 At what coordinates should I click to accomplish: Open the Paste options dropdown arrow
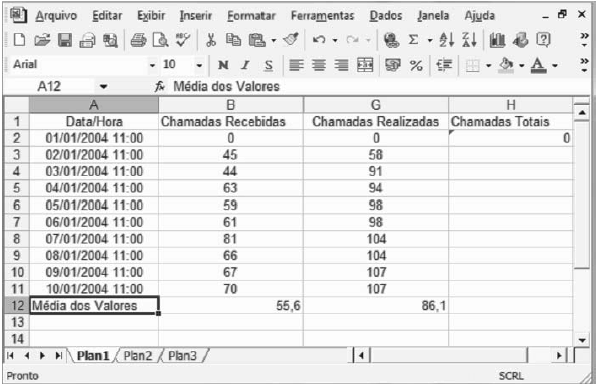273,40
